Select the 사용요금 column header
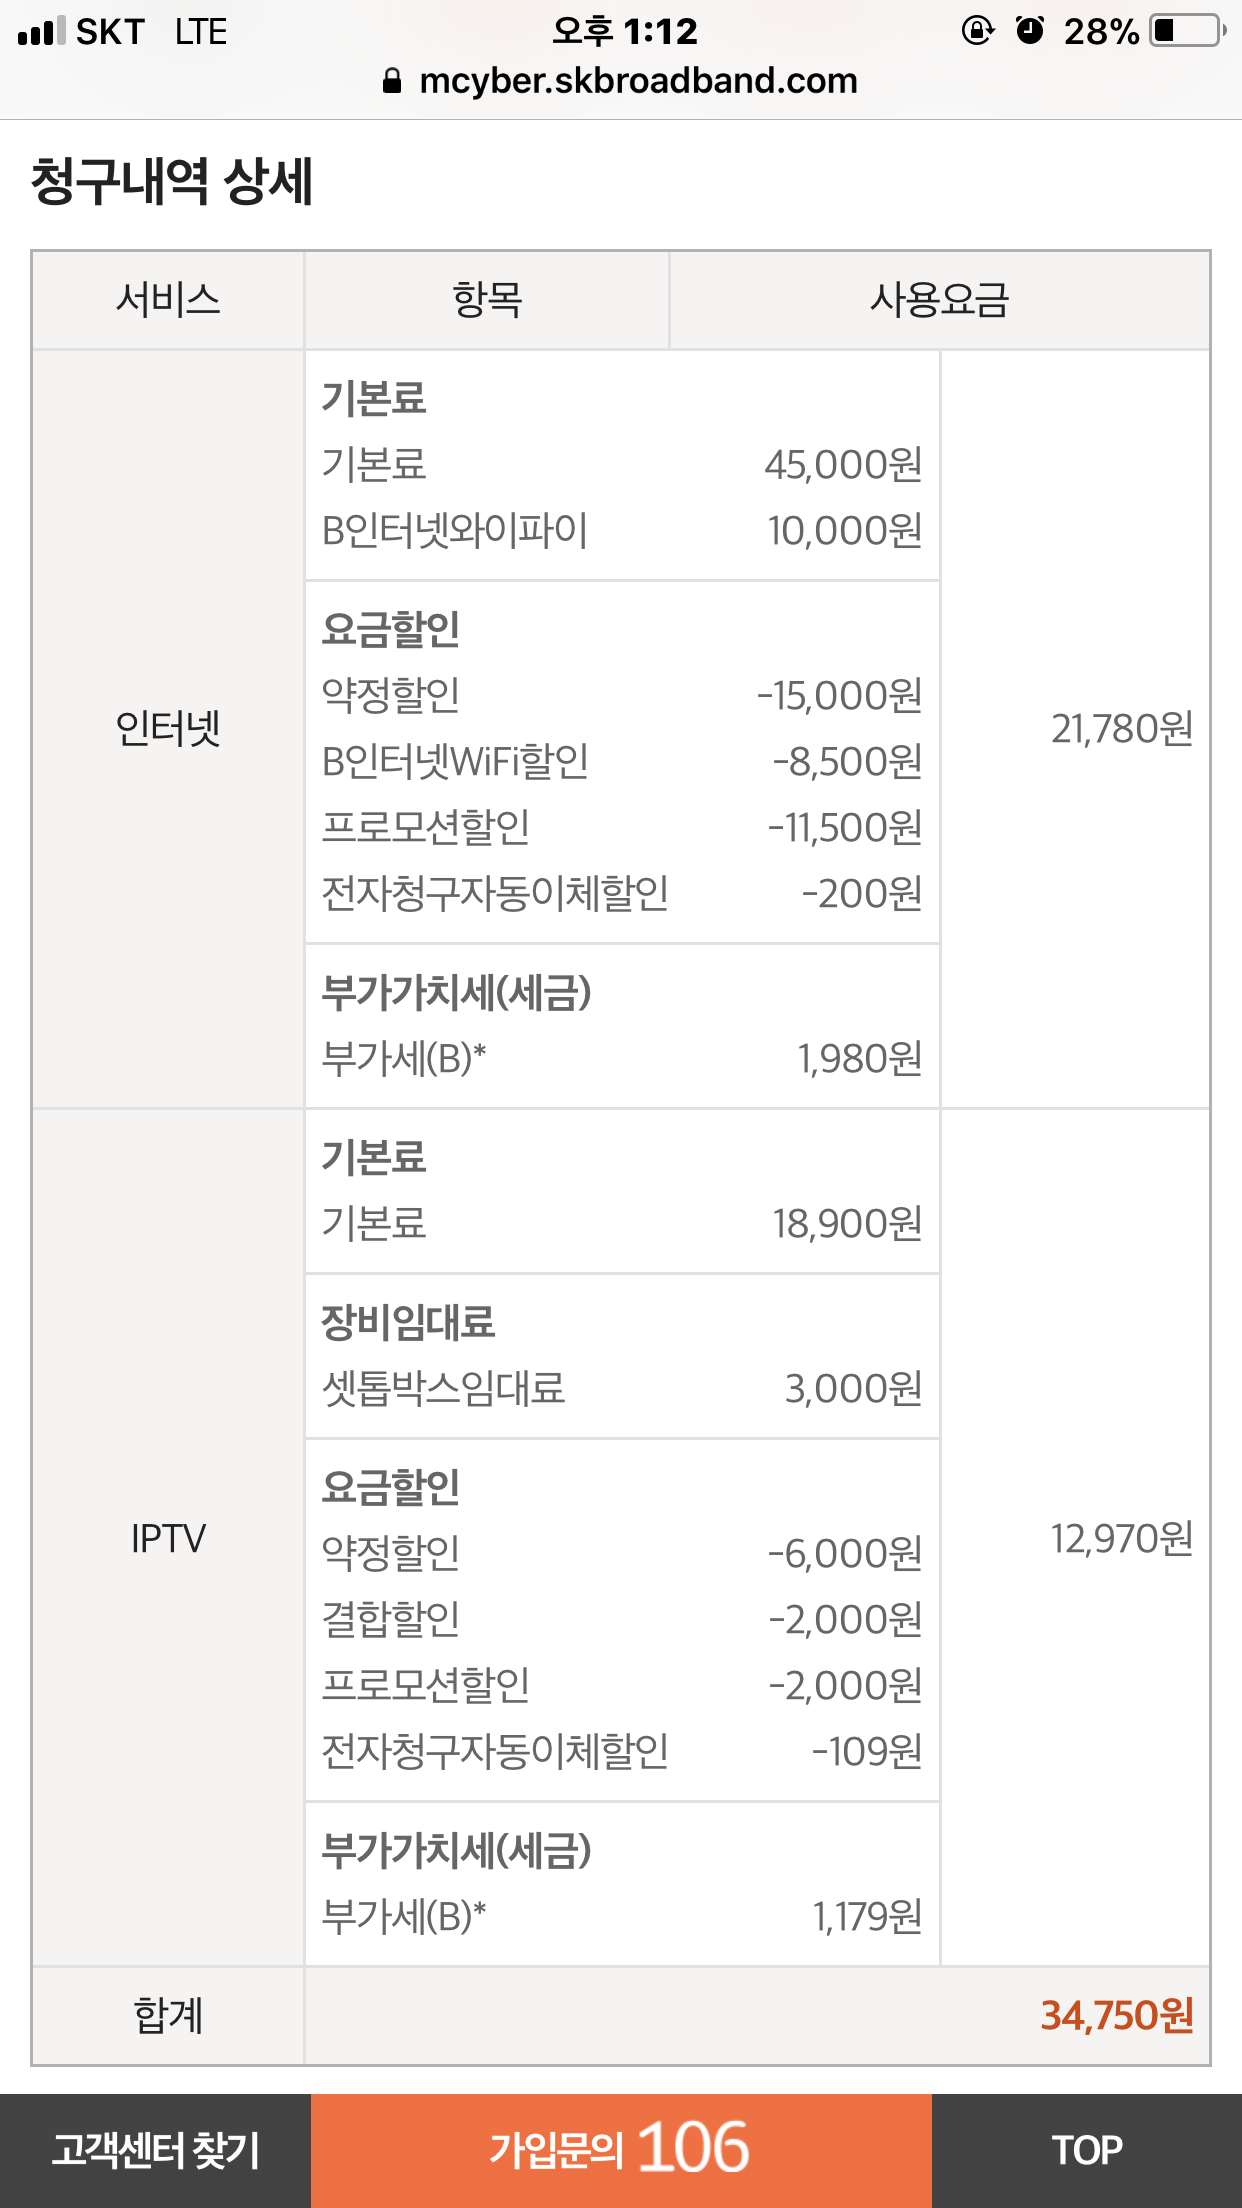This screenshot has height=2208, width=1242. point(939,300)
